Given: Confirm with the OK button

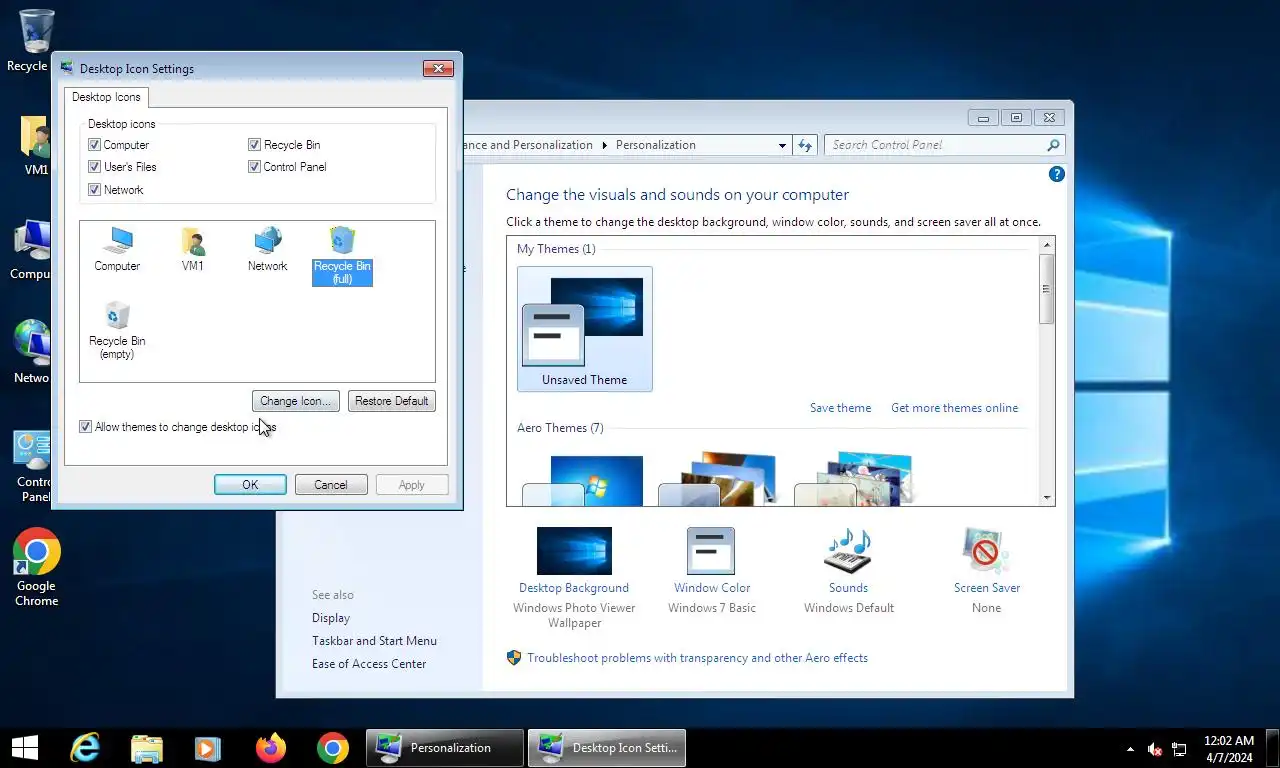Looking at the screenshot, I should click(250, 485).
